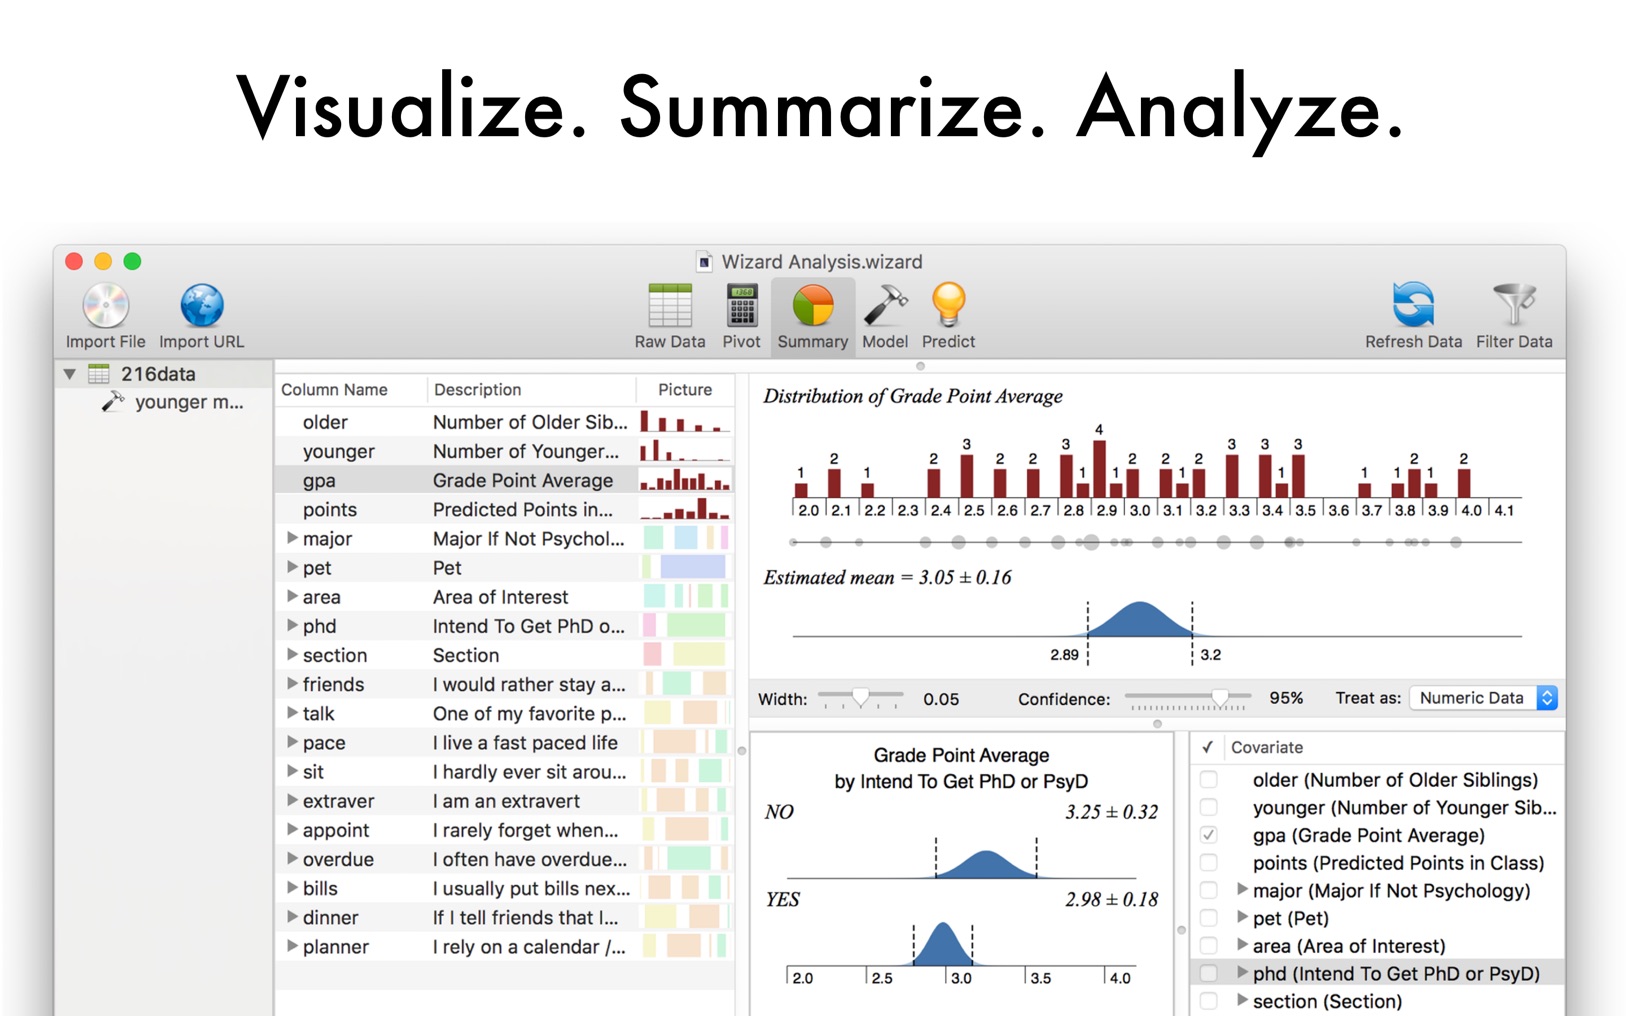Select the section column row
This screenshot has height=1016, width=1626.
504,655
